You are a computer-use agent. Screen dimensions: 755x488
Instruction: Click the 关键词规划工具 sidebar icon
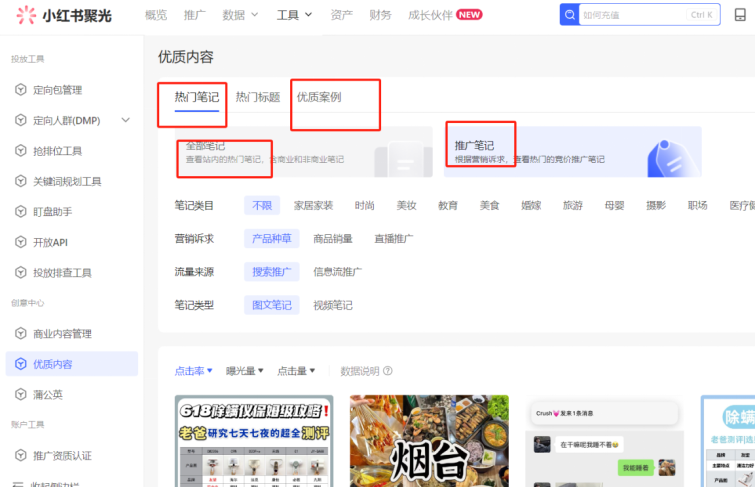(x=20, y=181)
